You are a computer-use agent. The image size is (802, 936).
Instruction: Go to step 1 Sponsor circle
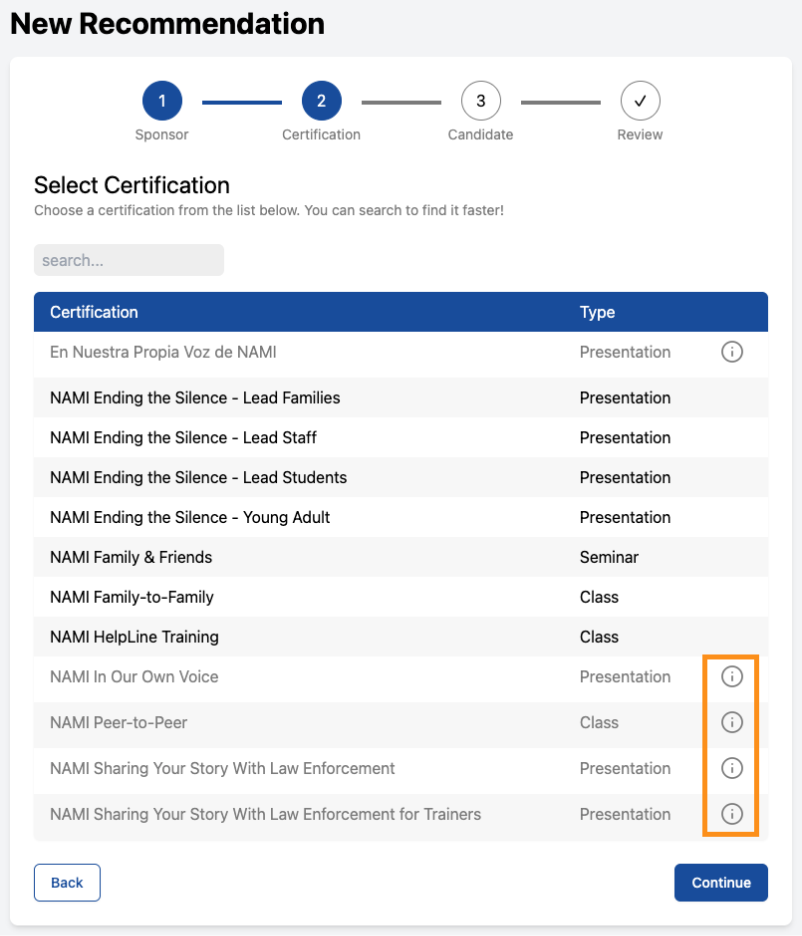[x=162, y=101]
